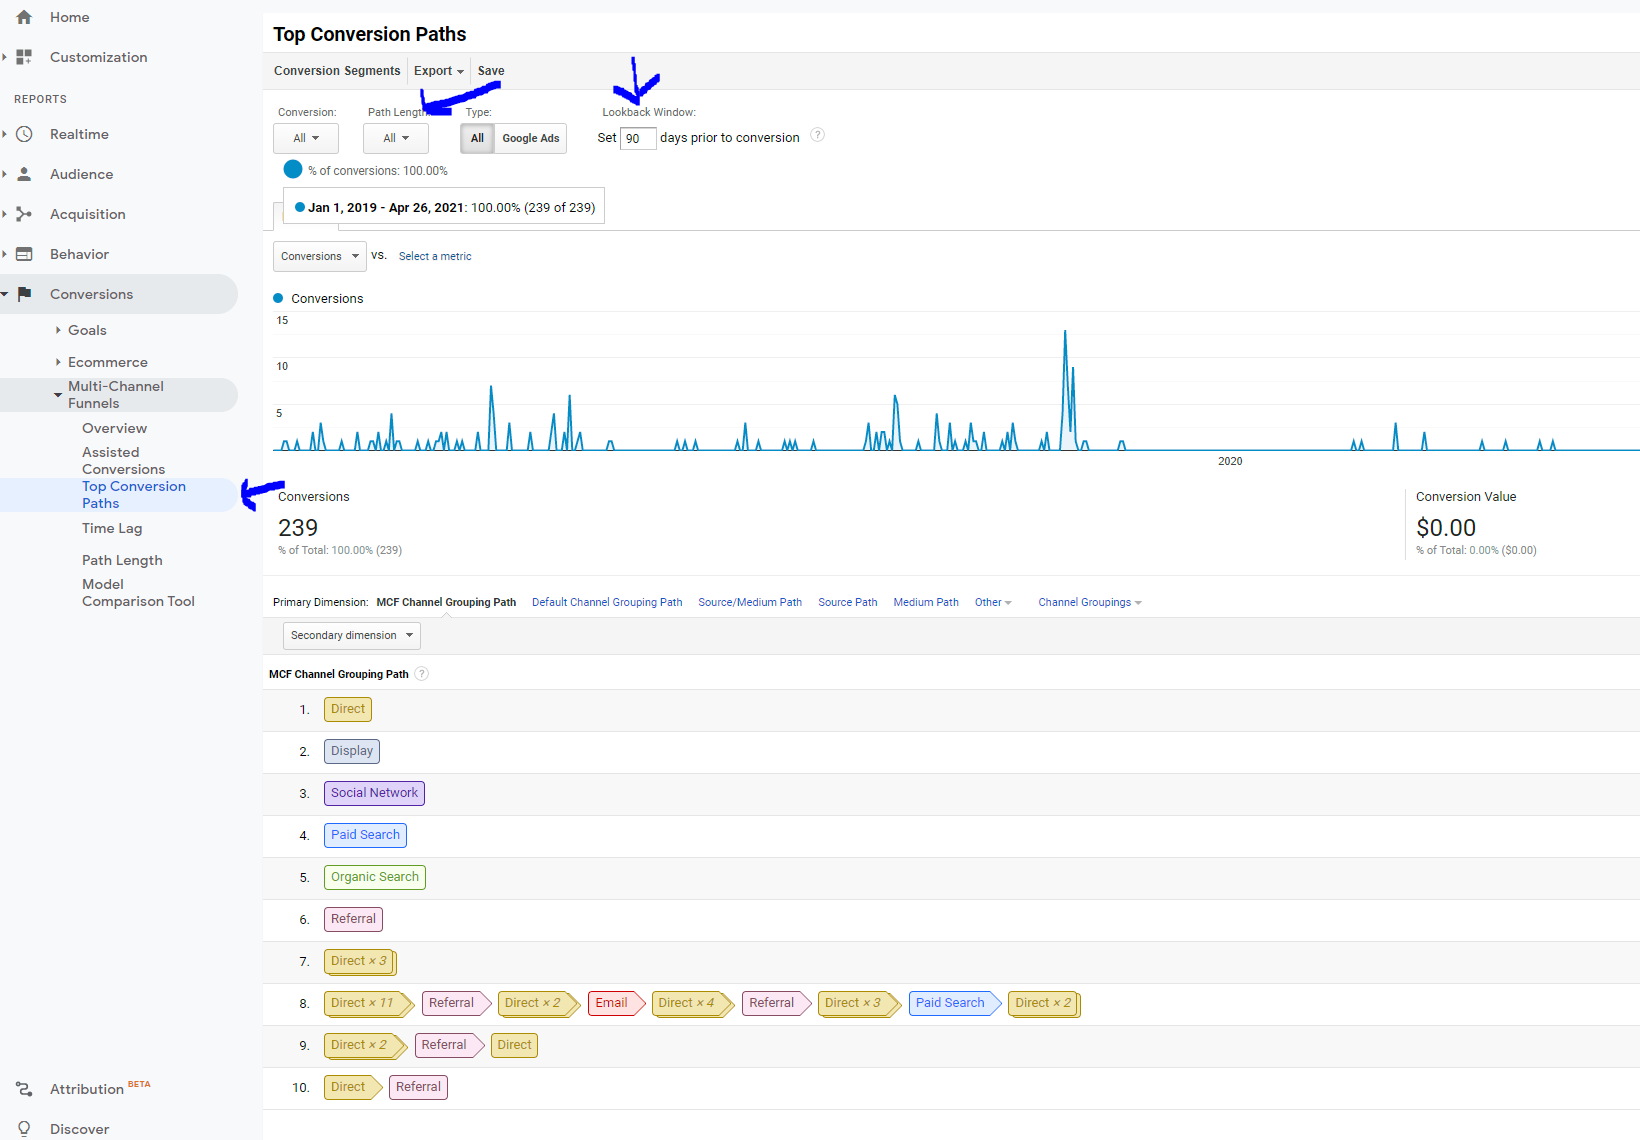Image resolution: width=1640 pixels, height=1140 pixels.
Task: Click the Select a metric link
Action: (x=435, y=256)
